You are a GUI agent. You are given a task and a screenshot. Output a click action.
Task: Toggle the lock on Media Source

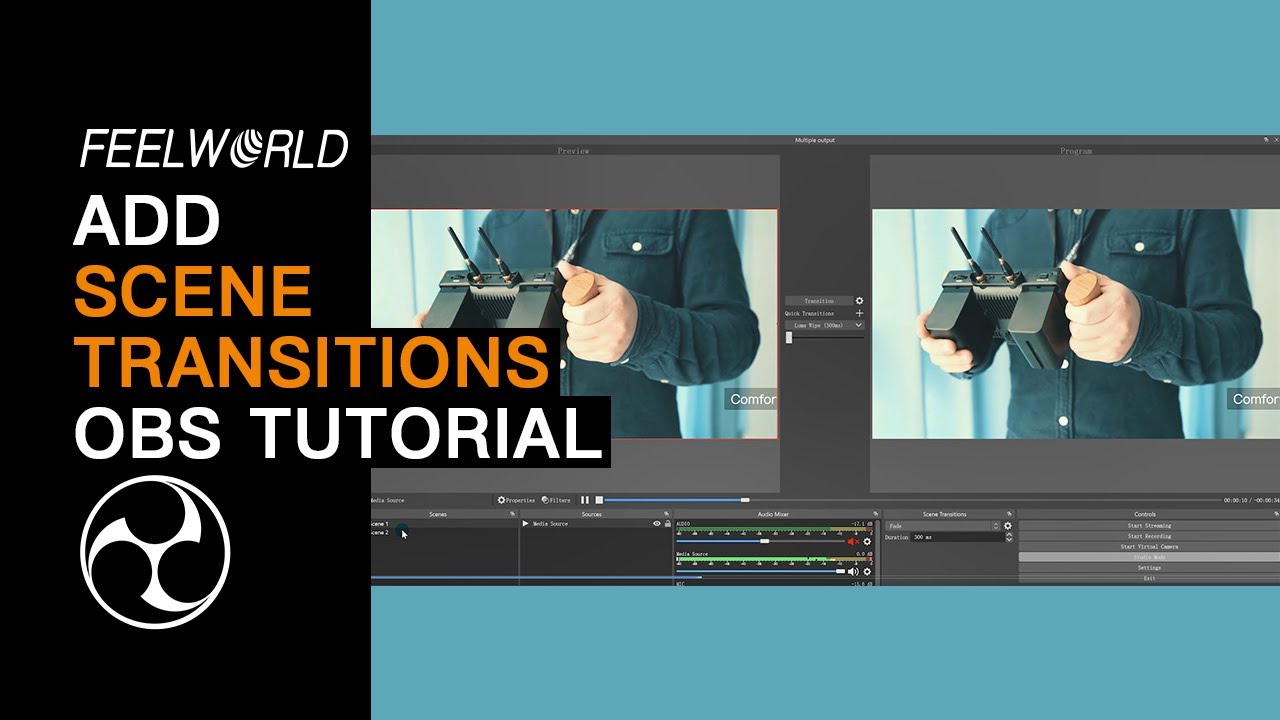pyautogui.click(x=668, y=524)
